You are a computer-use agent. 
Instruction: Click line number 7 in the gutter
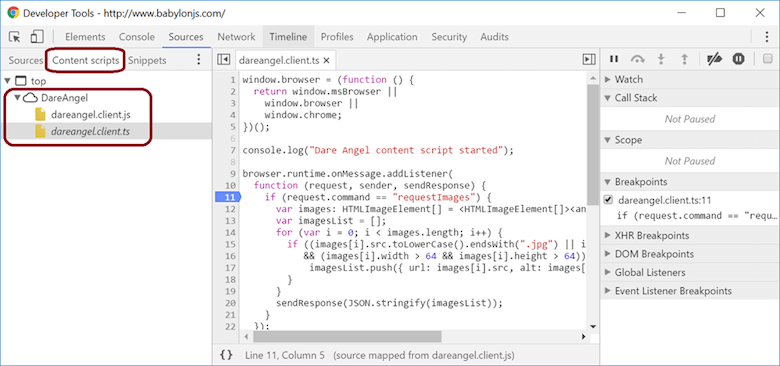[x=233, y=150]
